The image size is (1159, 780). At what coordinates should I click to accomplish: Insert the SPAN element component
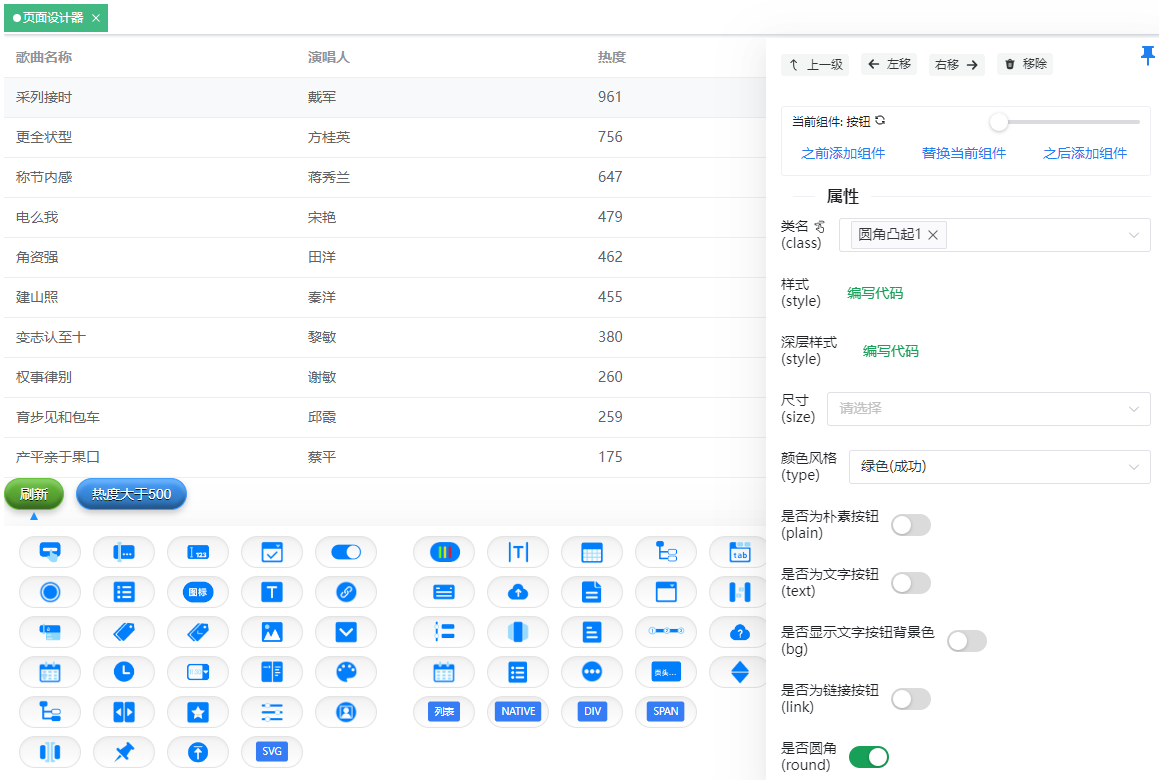pos(666,711)
